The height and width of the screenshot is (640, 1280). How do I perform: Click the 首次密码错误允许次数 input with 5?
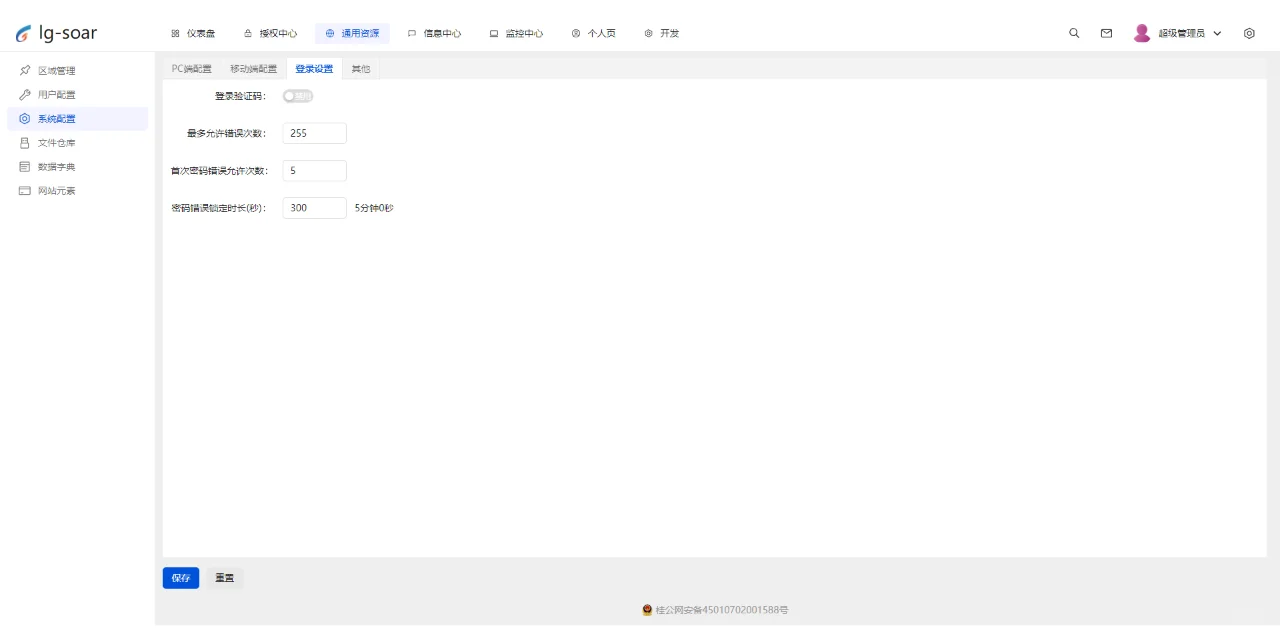coord(314,171)
